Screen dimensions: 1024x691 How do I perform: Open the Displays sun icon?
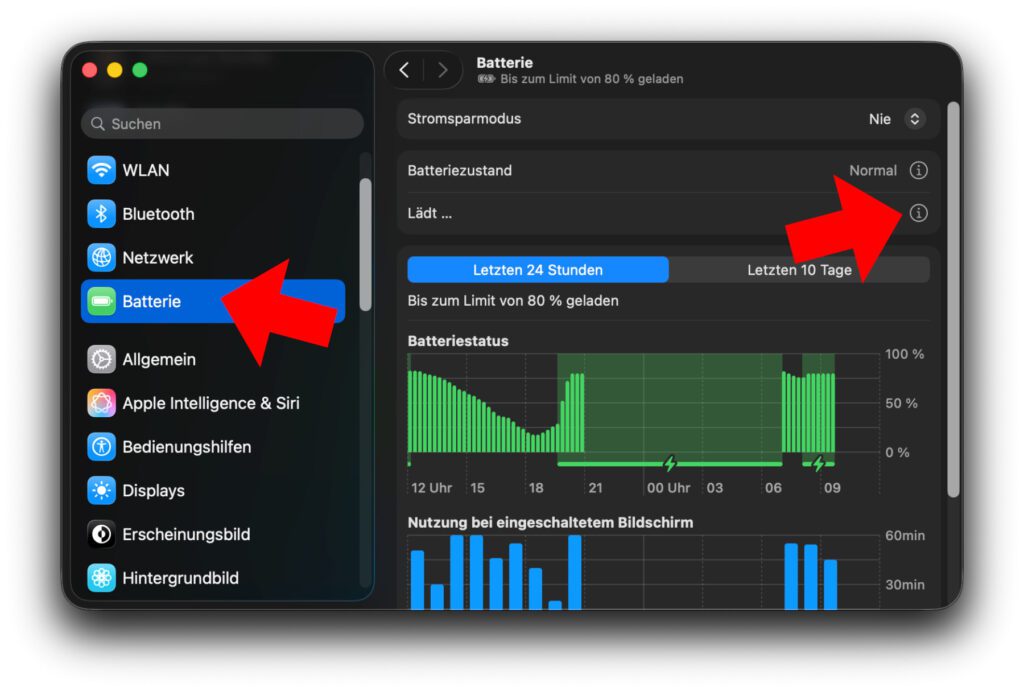click(x=101, y=490)
